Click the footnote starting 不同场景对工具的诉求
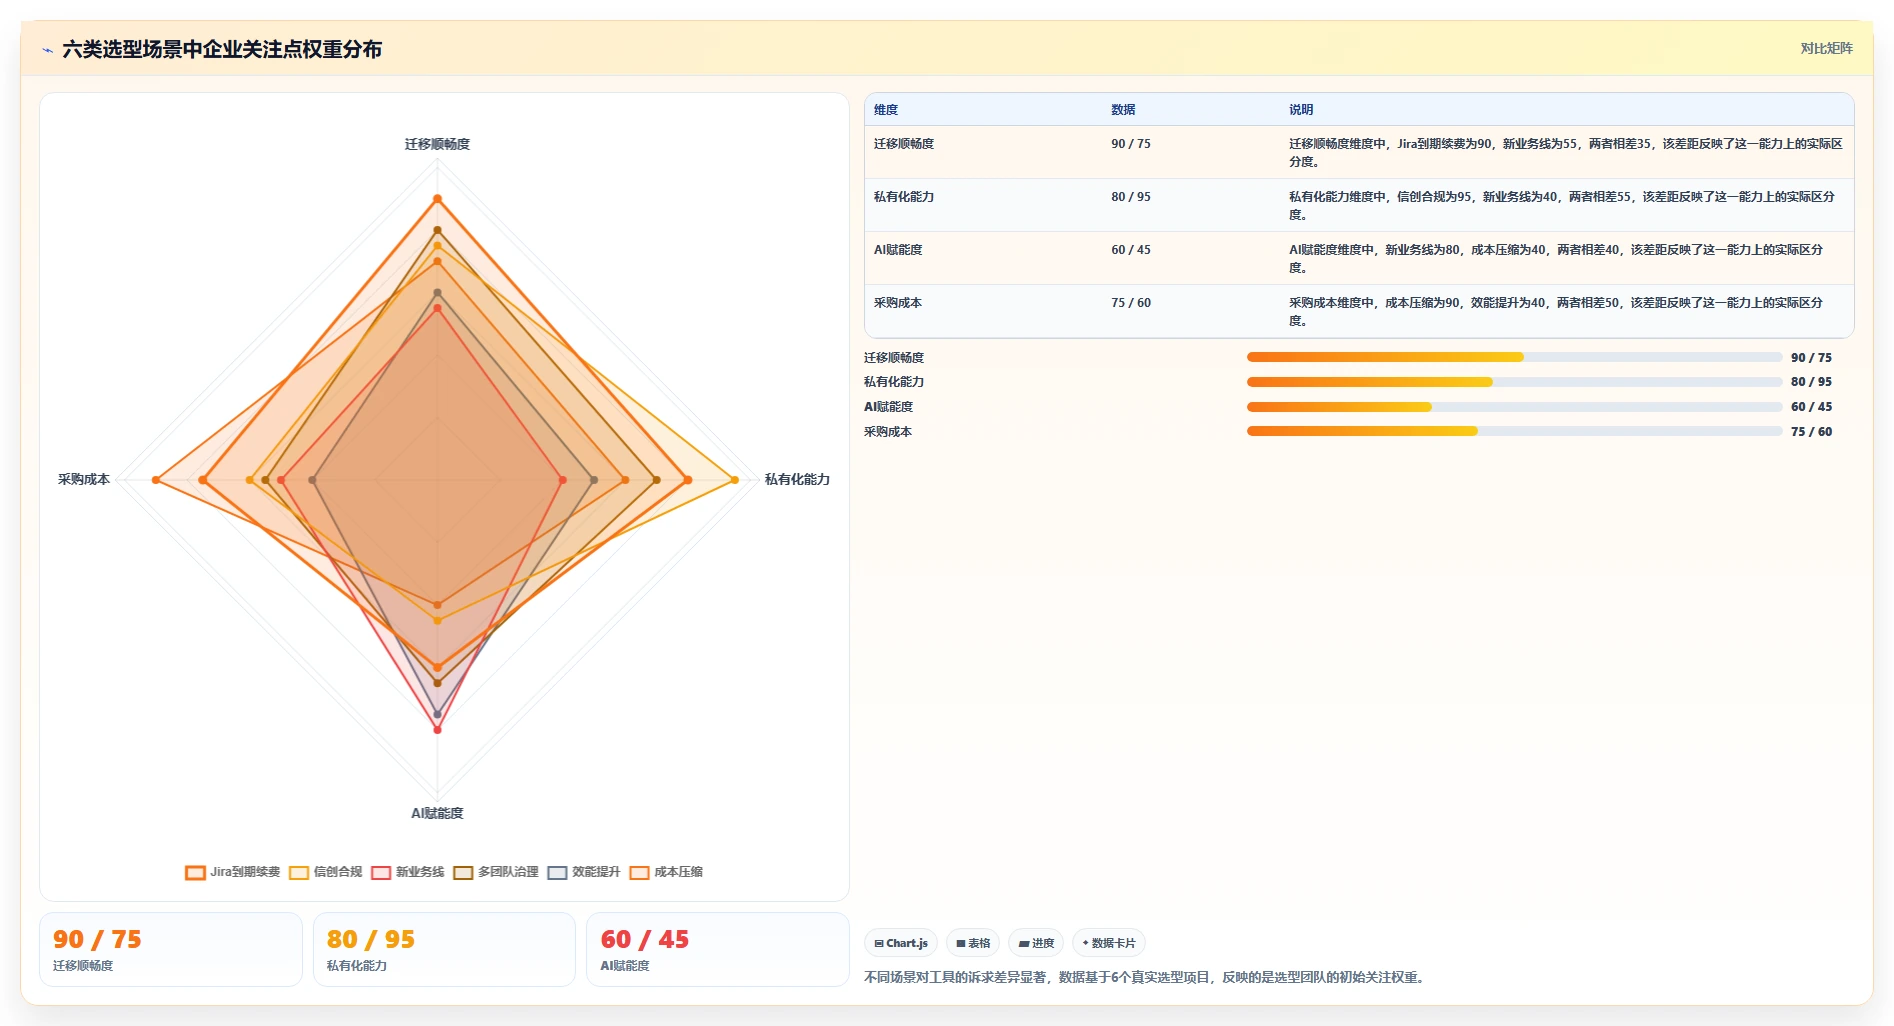Image resolution: width=1894 pixels, height=1026 pixels. tap(1146, 978)
